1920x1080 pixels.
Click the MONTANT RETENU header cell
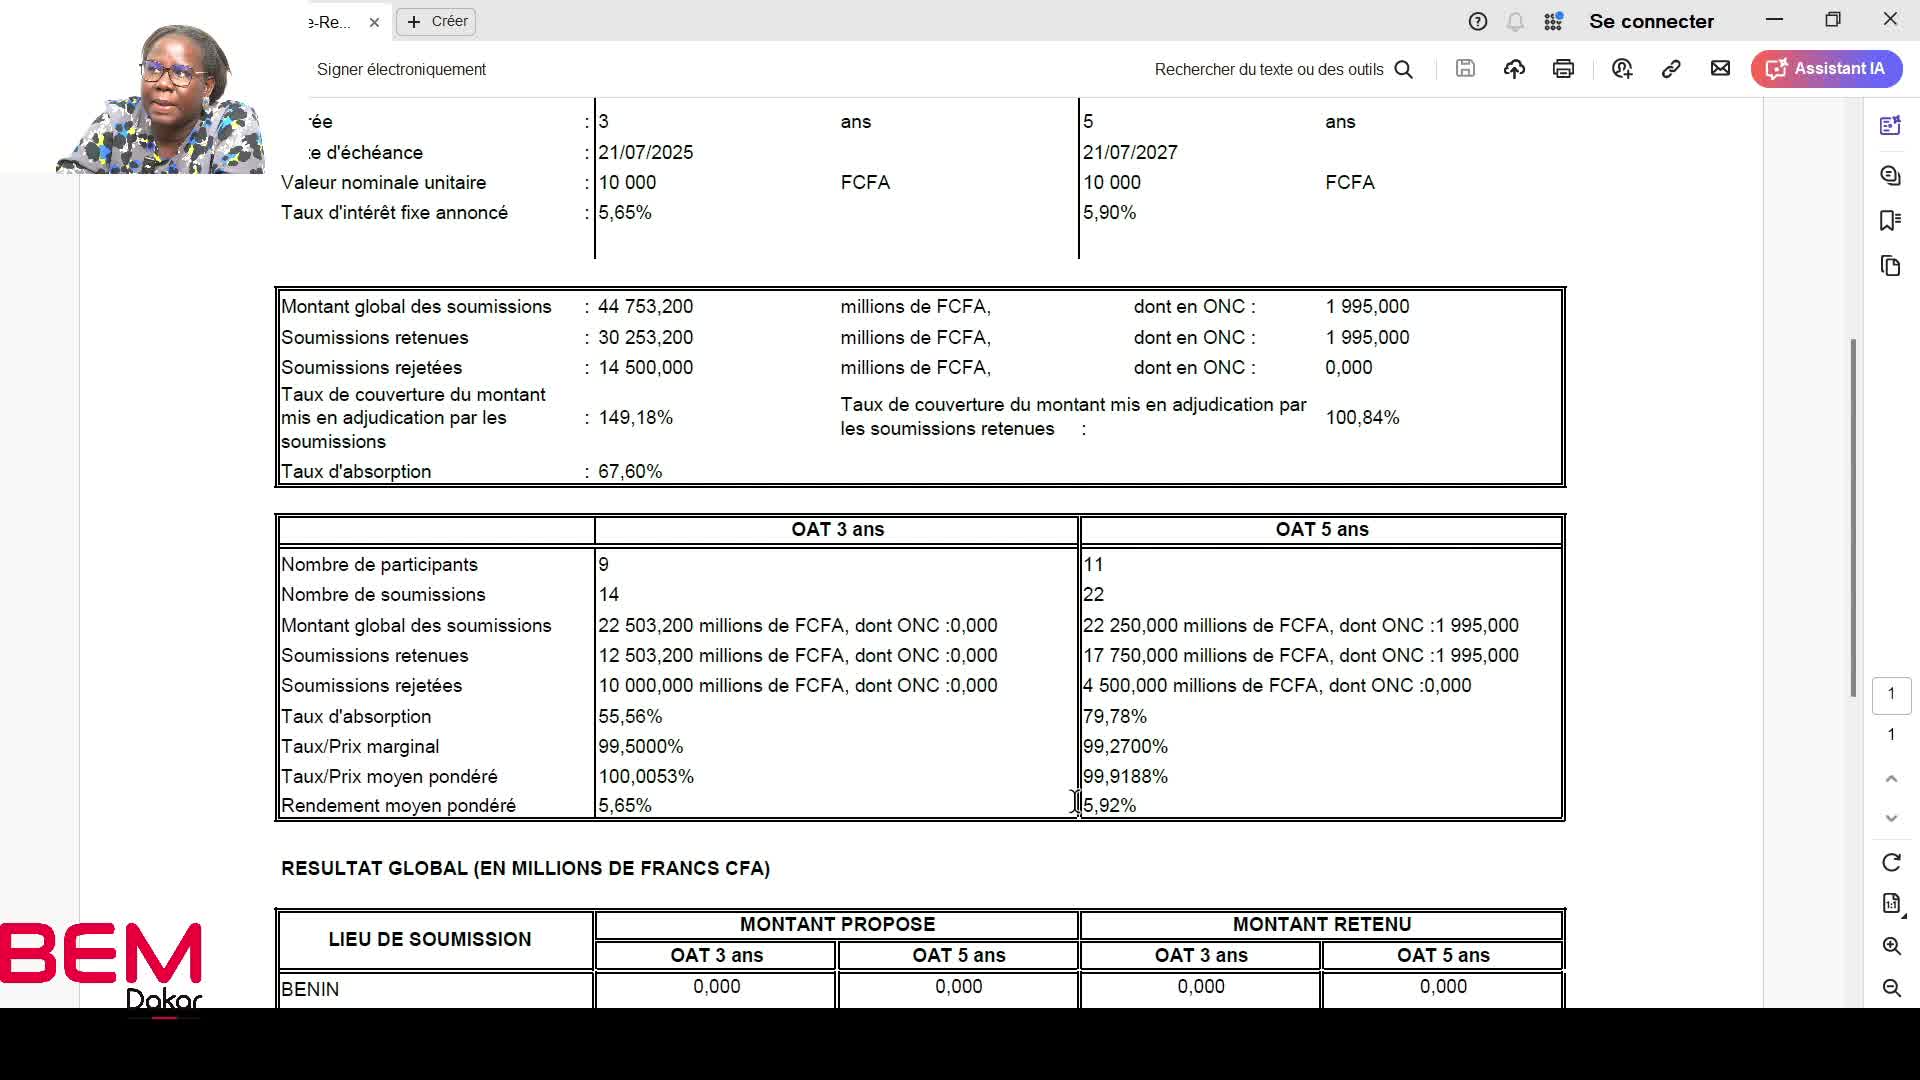[x=1322, y=925]
